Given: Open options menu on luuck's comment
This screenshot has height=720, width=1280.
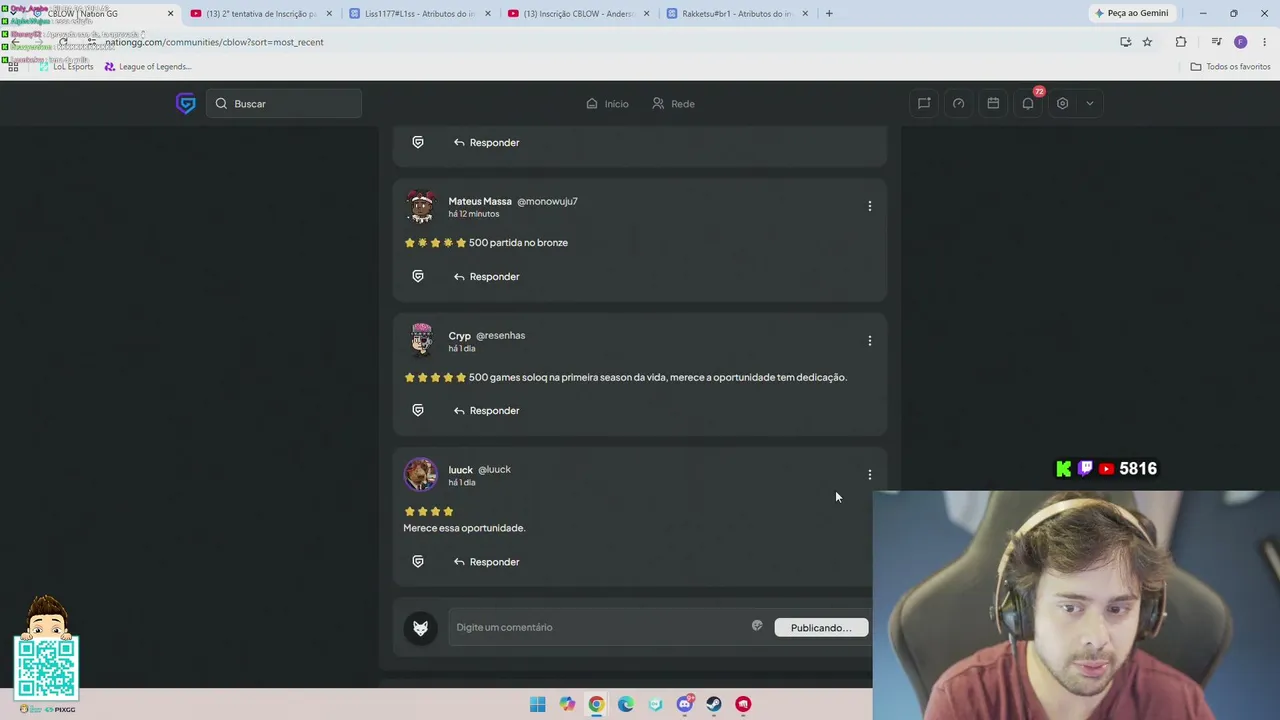Looking at the screenshot, I should tap(869, 474).
